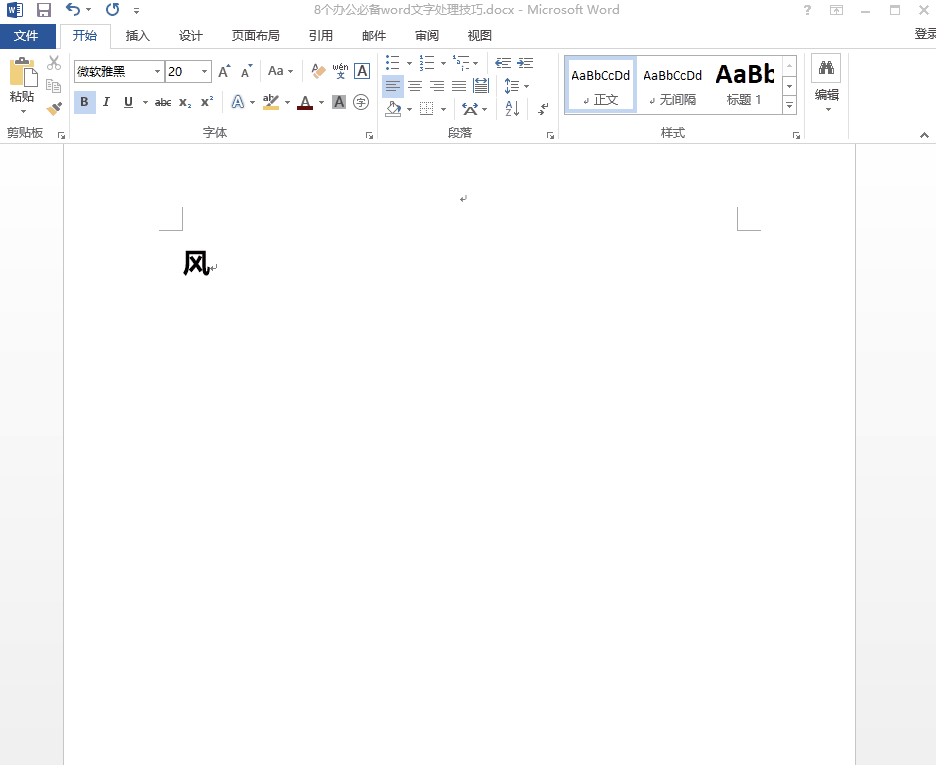Select the 标题 1 style thumbnail
Screen dimensions: 936x765
click(x=745, y=85)
